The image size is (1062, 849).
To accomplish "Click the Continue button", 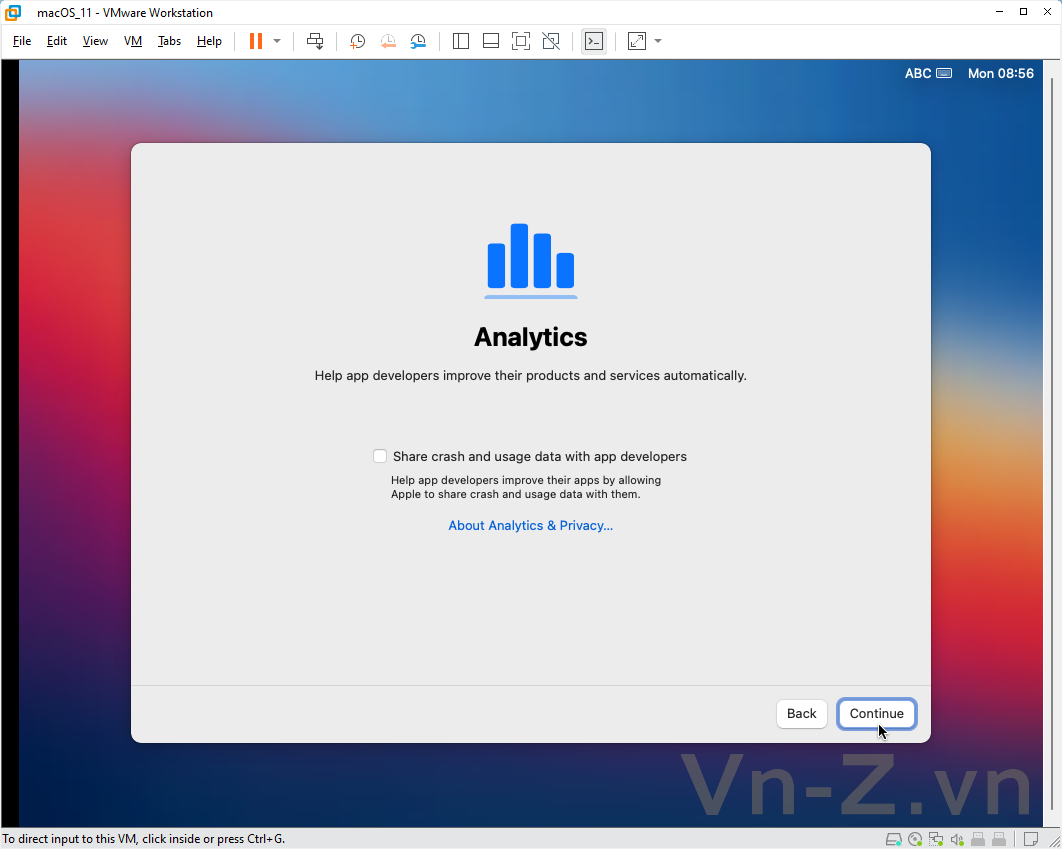I will click(876, 714).
